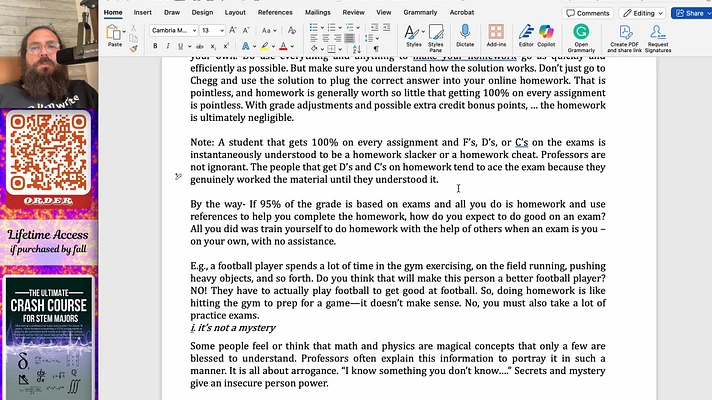This screenshot has height=400, width=712.
Task: Toggle justified text alignment
Action: [x=349, y=39]
